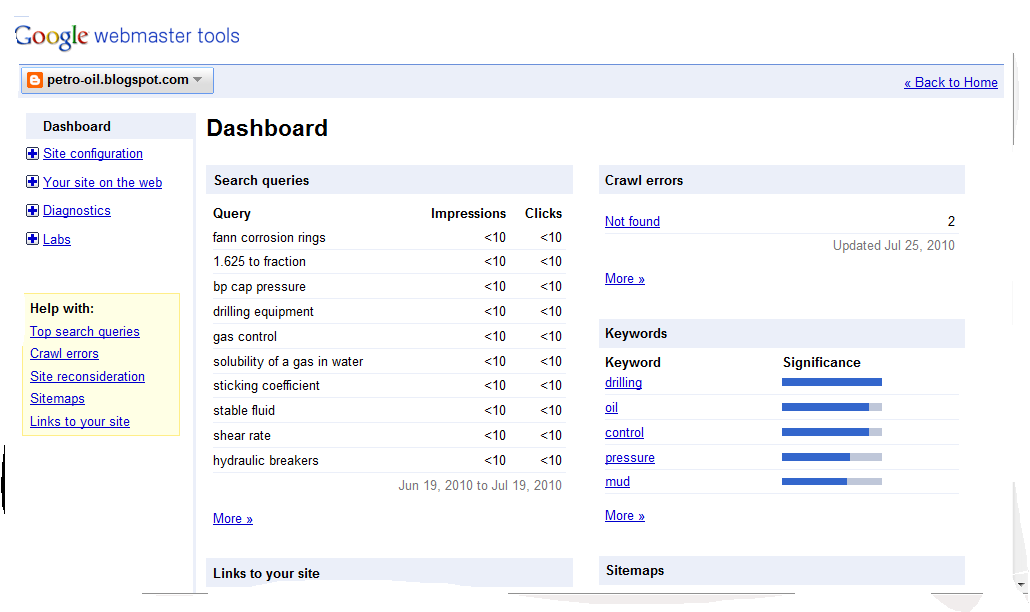Click the Links to your site section header

(x=389, y=573)
